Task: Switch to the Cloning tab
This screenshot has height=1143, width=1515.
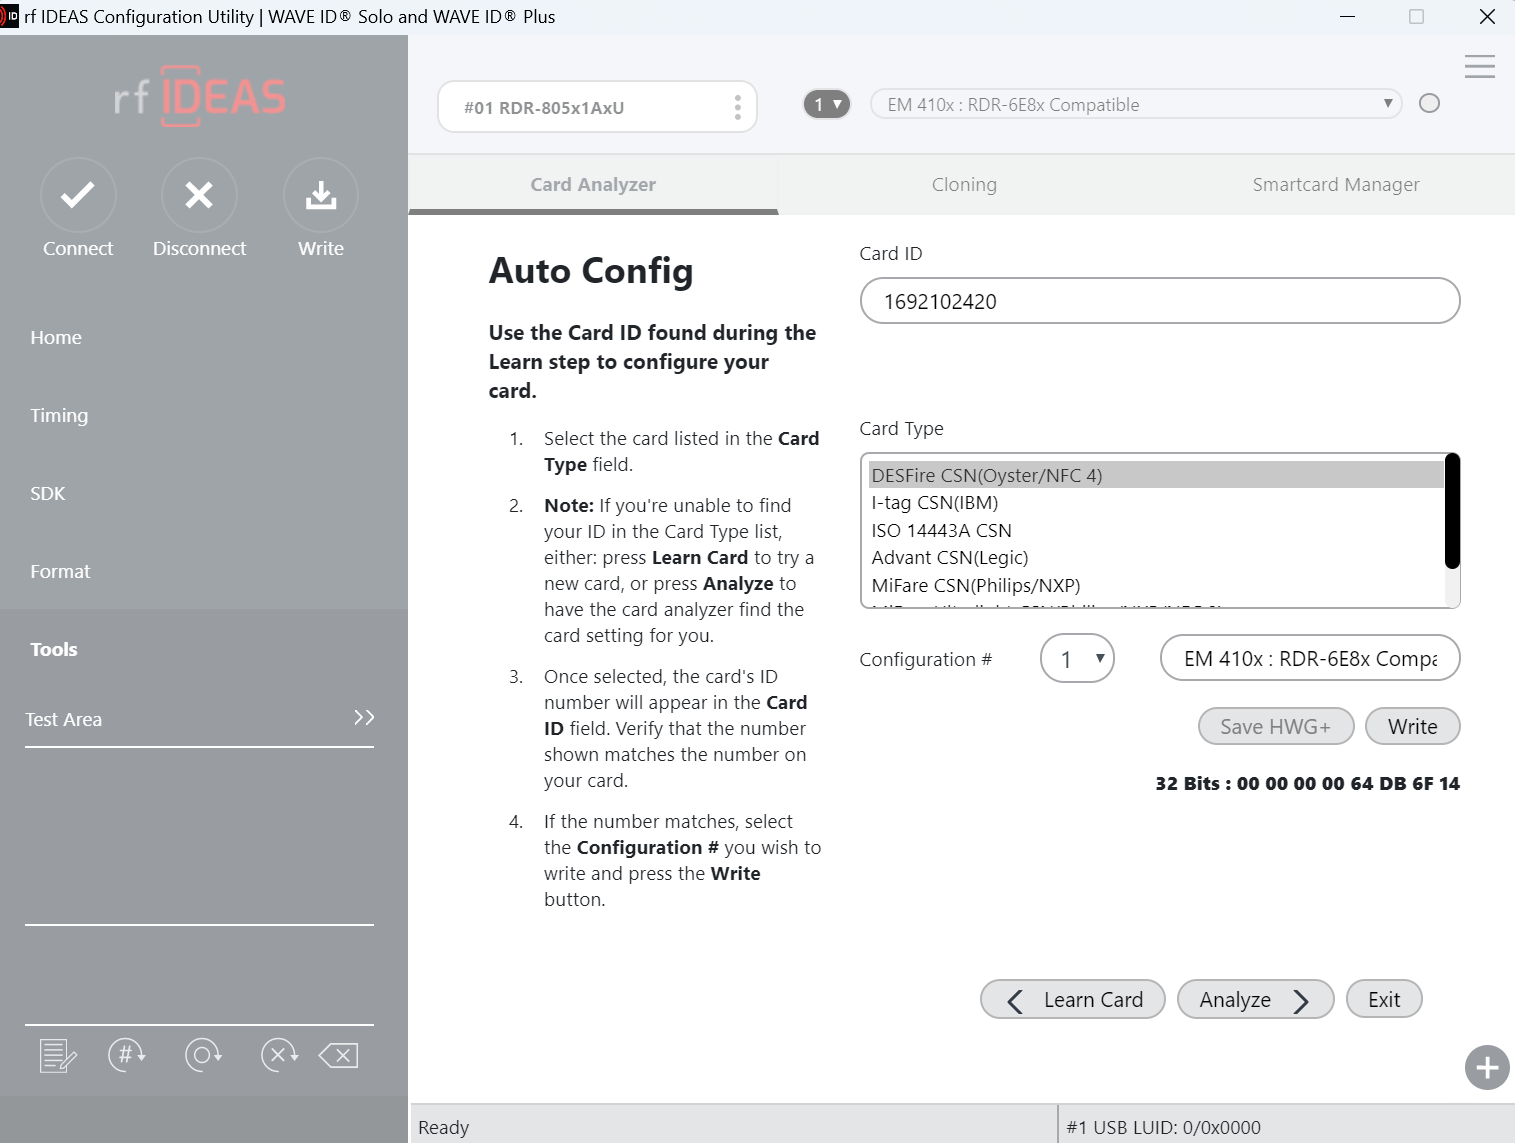Action: [x=964, y=184]
